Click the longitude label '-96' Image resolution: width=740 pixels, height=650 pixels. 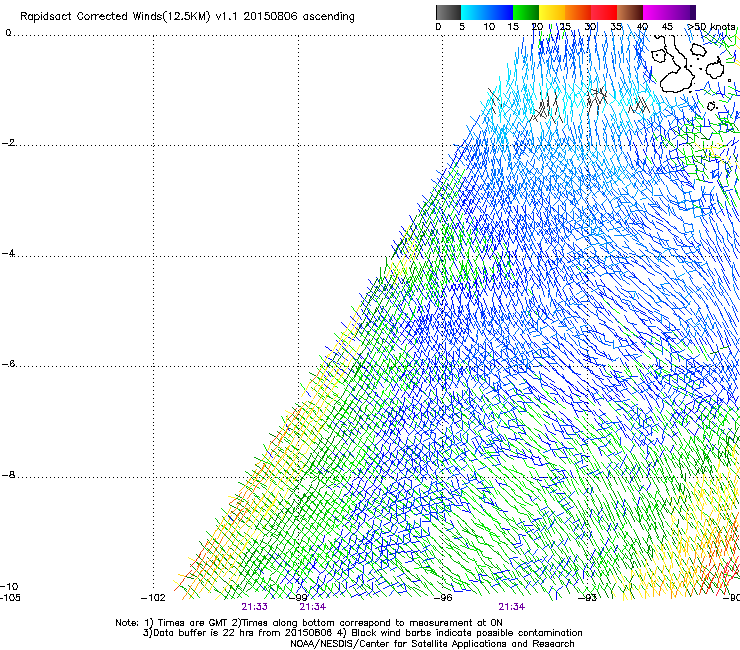click(443, 598)
